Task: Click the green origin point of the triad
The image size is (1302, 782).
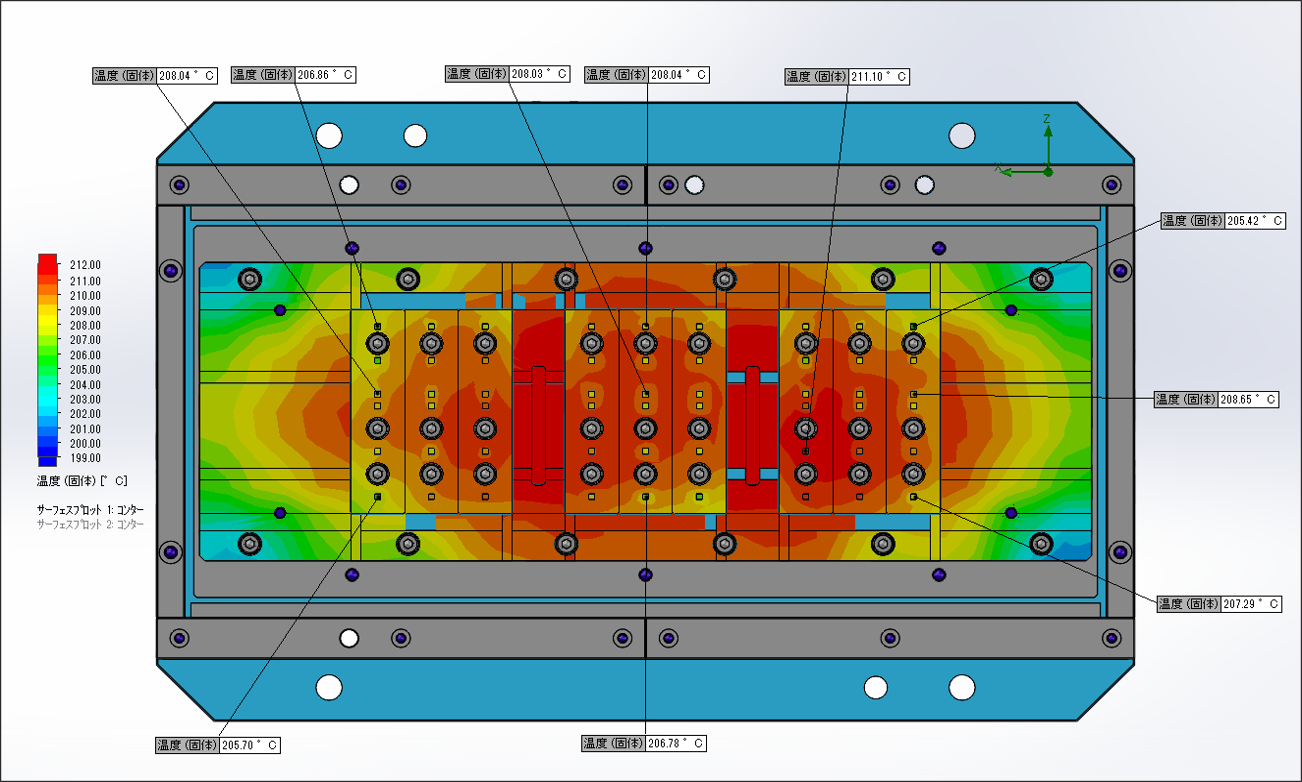Action: 1048,172
